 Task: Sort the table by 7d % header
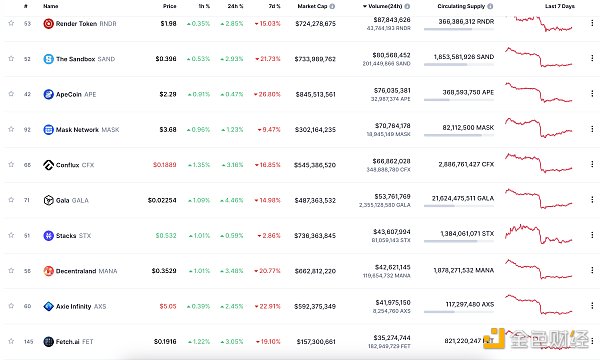tap(274, 6)
